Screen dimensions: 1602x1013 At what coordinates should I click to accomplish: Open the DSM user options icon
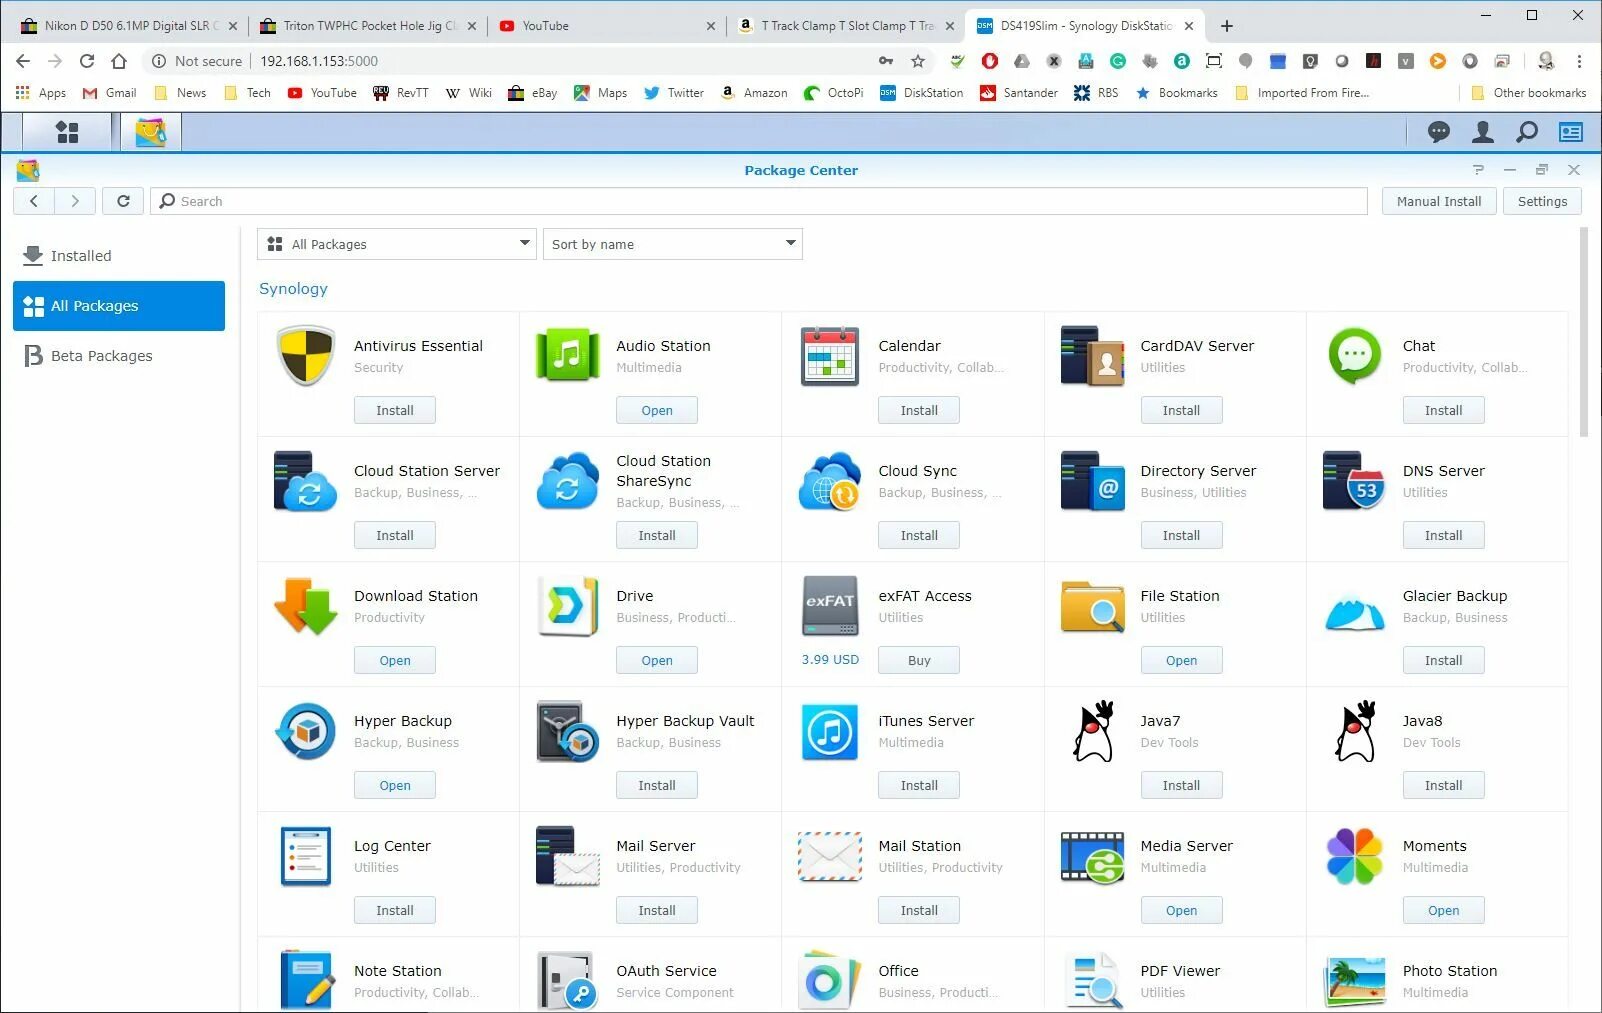1483,132
